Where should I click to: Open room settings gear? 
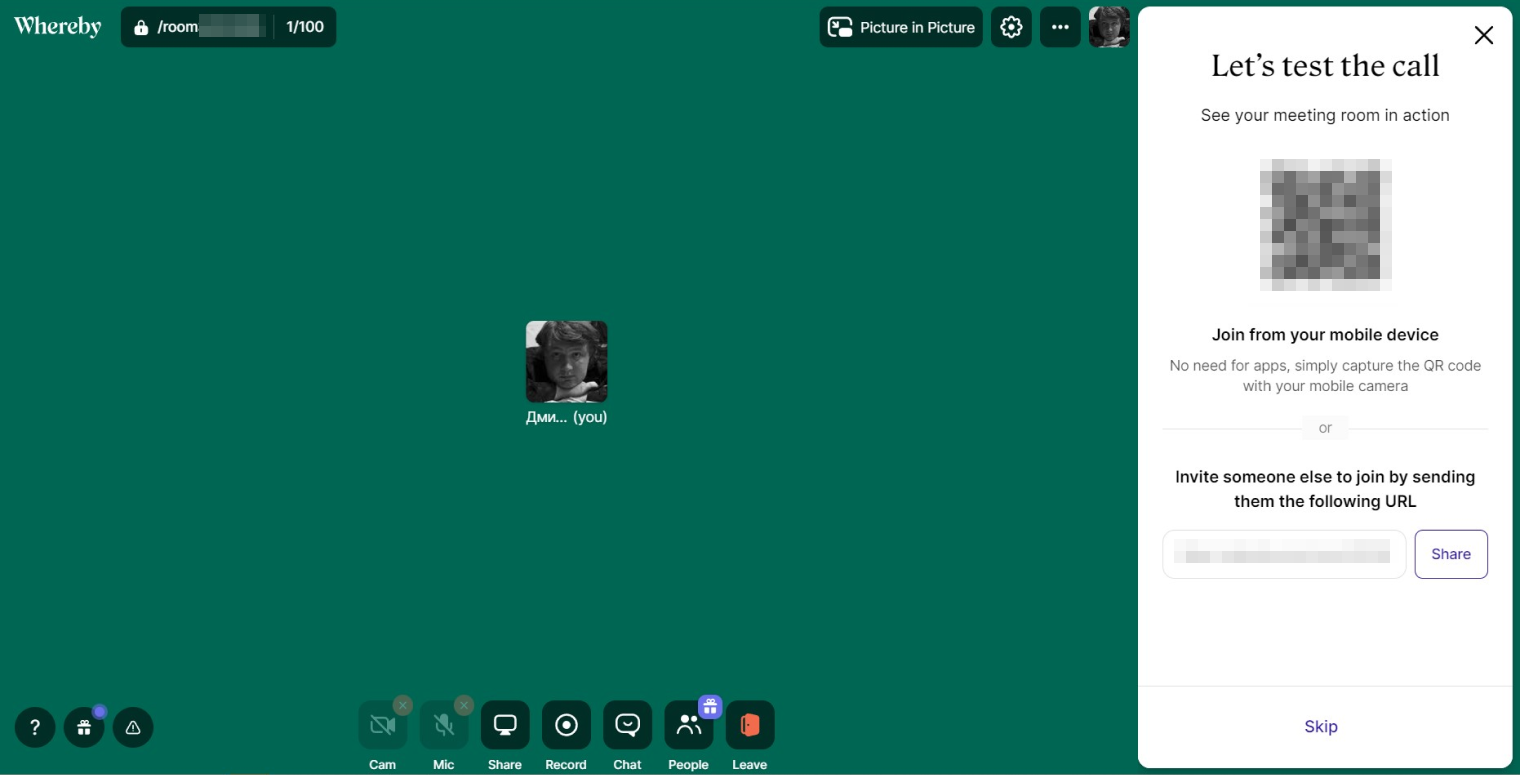click(1011, 27)
